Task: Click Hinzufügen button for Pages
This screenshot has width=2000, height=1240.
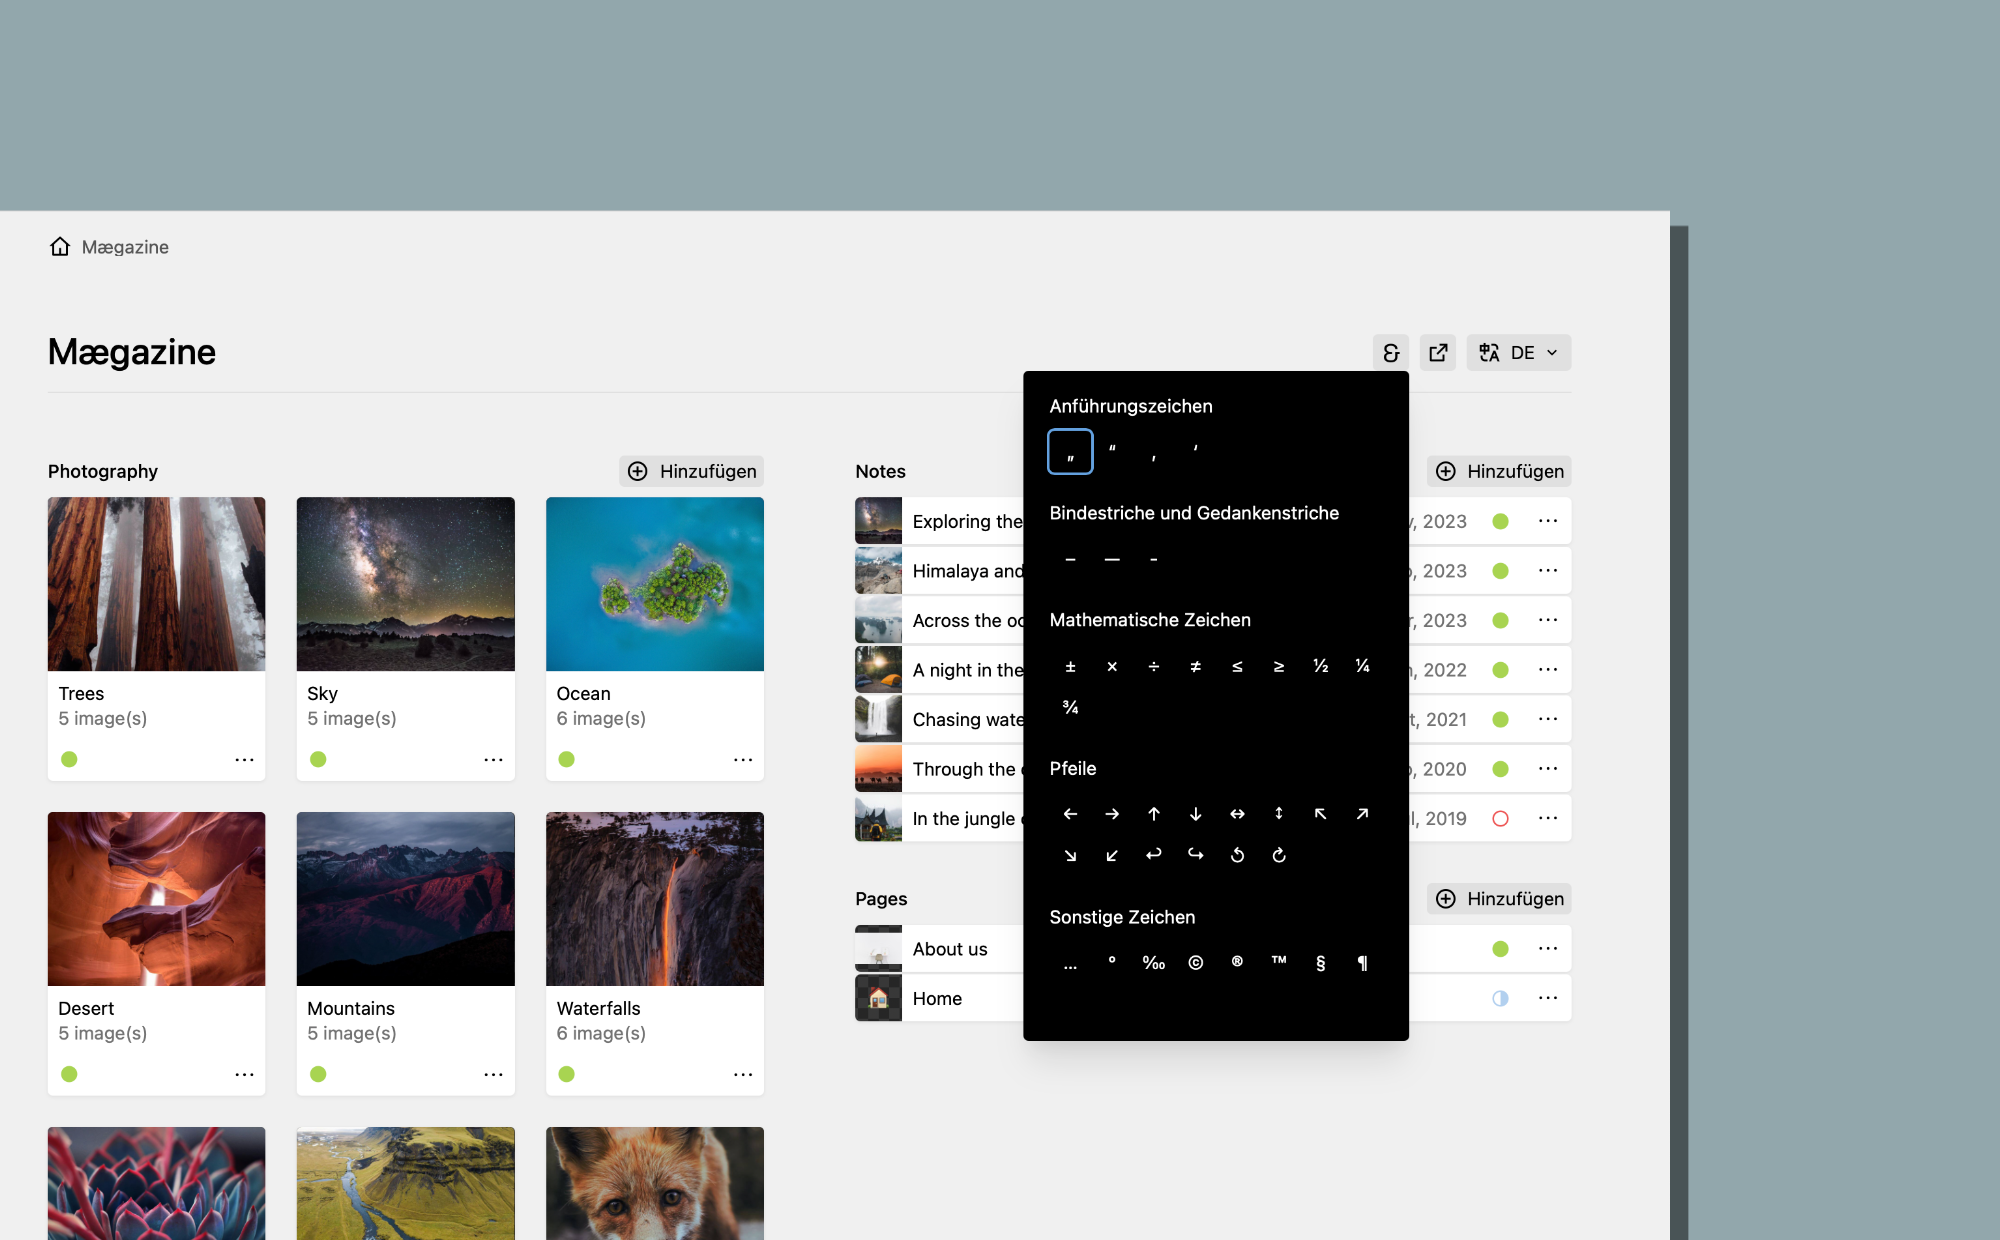Action: (x=1499, y=899)
